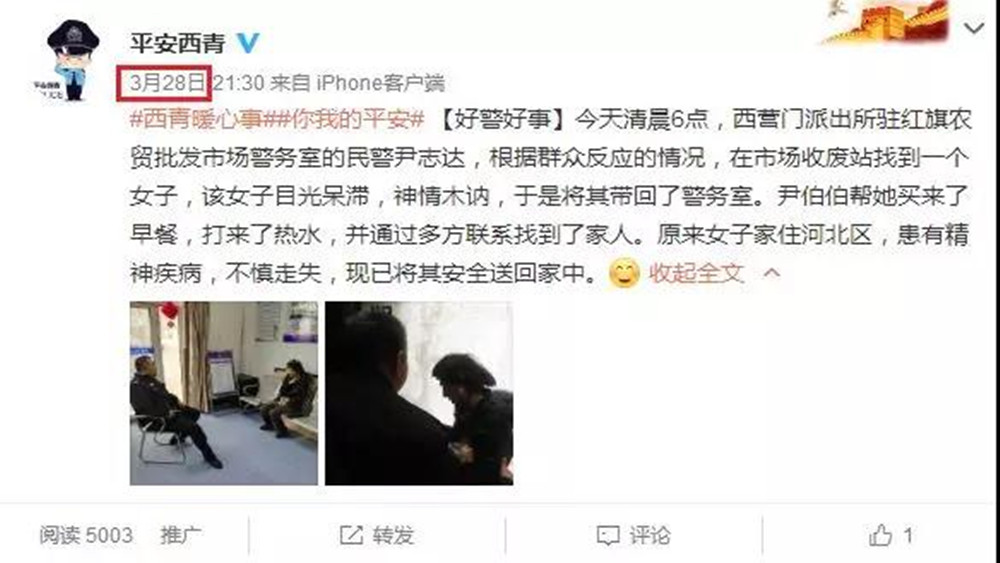
Task: Click the repost icon next to 转发
Action: (x=351, y=535)
